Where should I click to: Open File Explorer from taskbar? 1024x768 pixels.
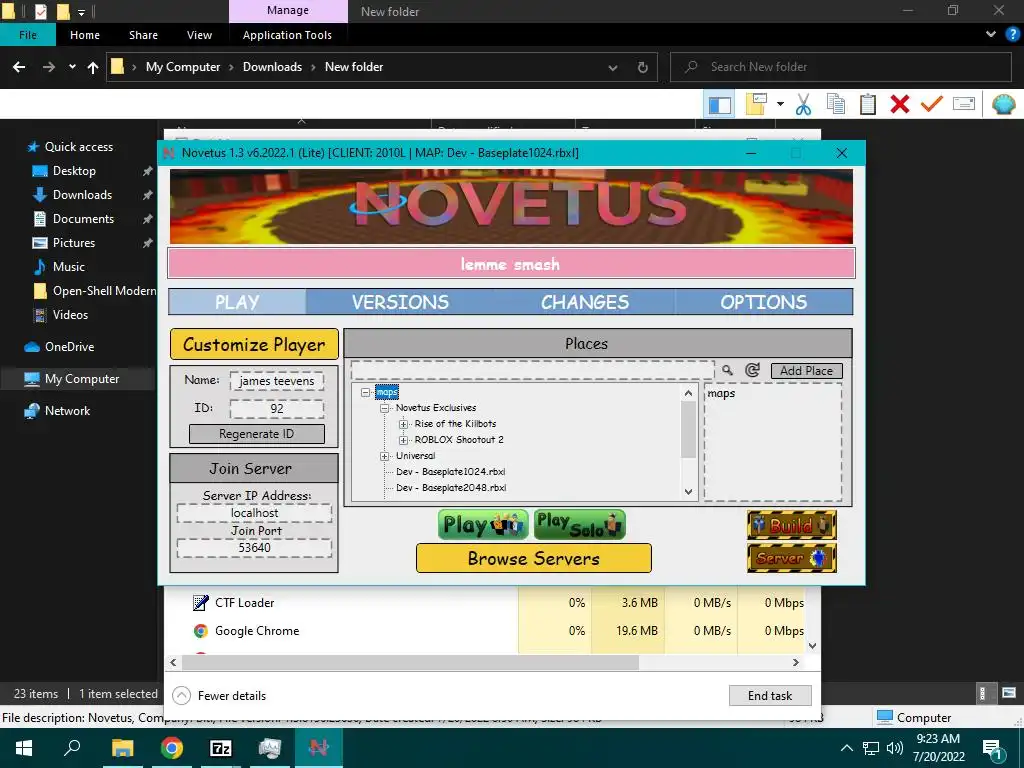tap(122, 748)
